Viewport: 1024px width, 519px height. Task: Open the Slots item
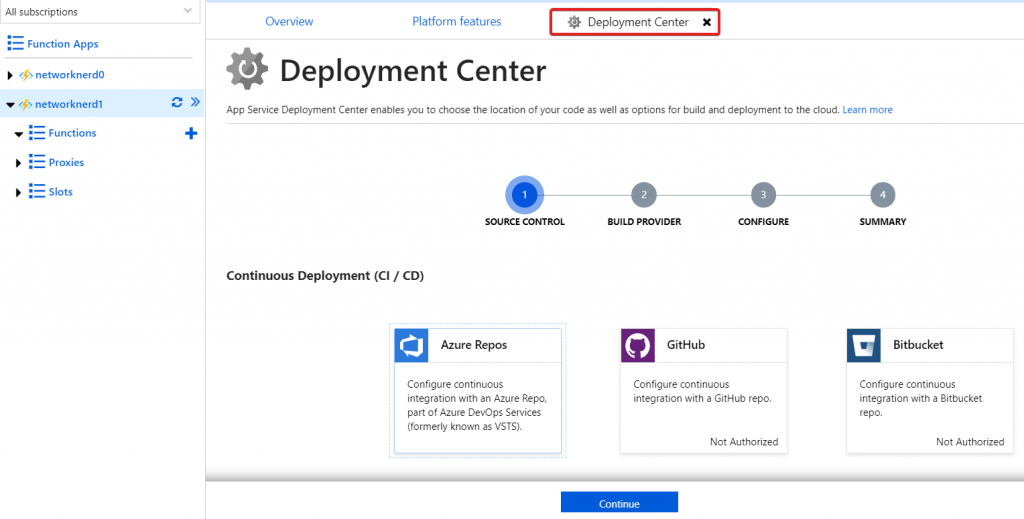[x=61, y=191]
